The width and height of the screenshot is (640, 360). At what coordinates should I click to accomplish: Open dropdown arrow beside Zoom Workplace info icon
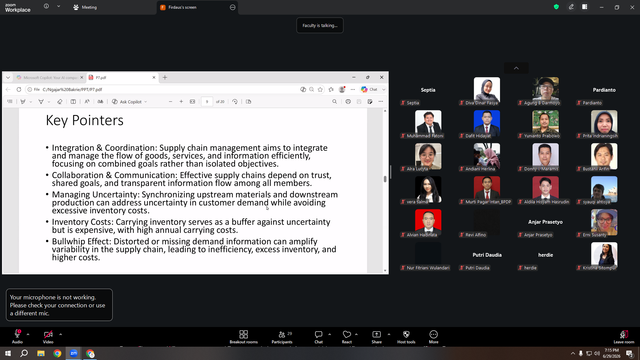click(58, 7)
